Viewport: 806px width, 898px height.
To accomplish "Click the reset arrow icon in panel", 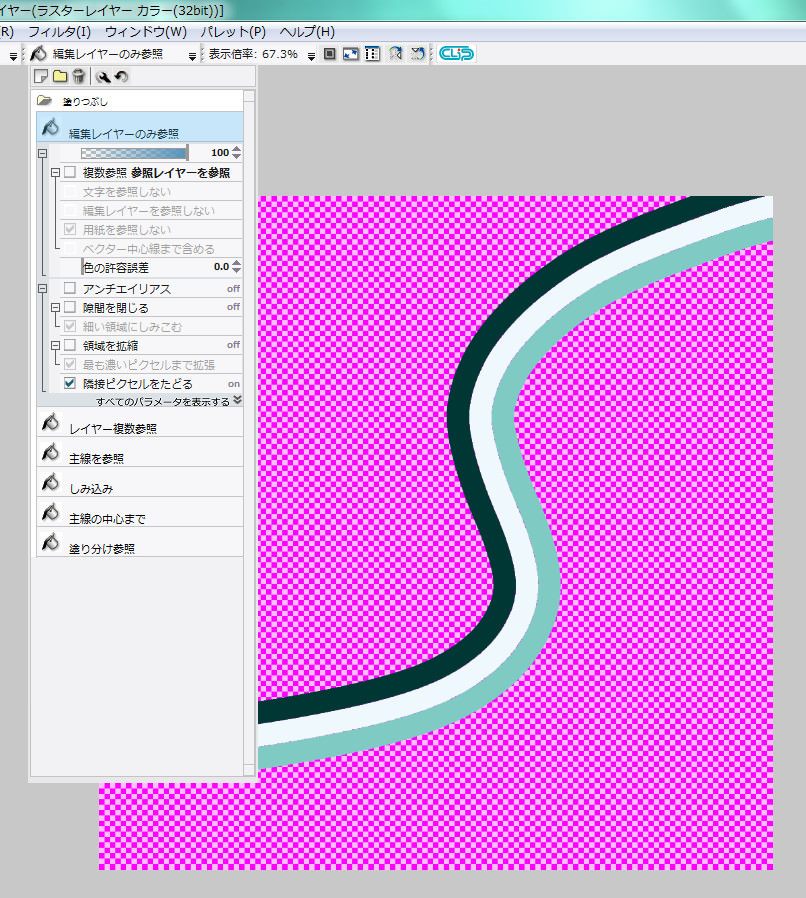I will 120,76.
